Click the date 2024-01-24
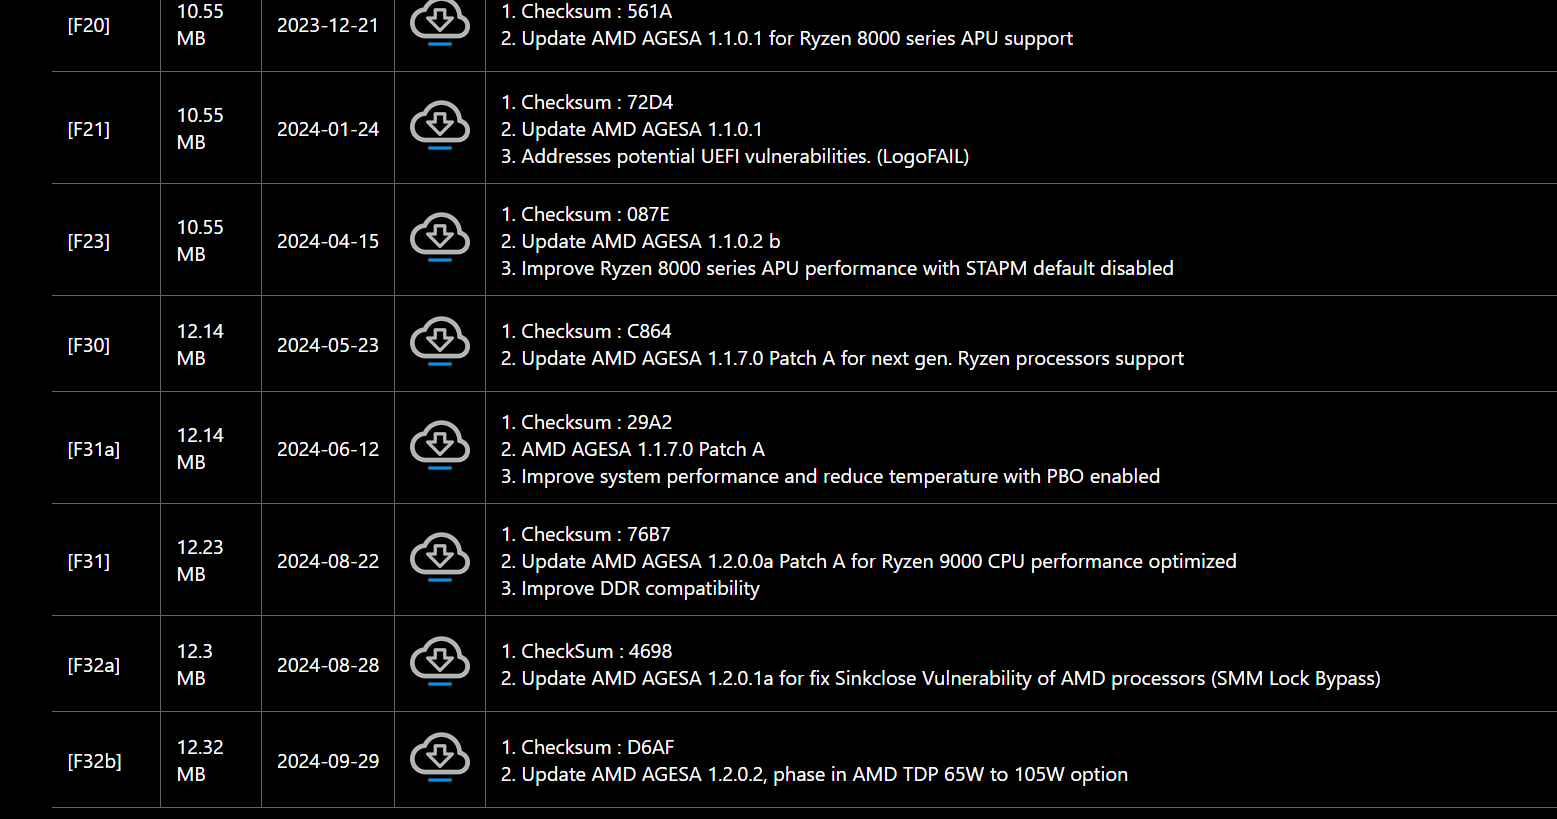The width and height of the screenshot is (1557, 819). [328, 129]
